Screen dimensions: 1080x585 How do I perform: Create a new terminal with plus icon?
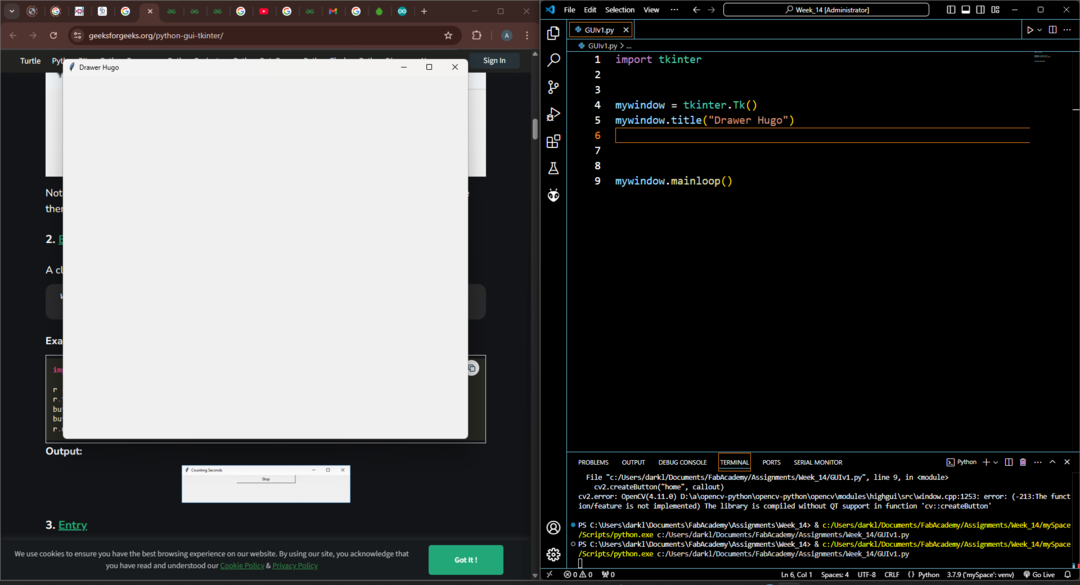(x=986, y=462)
